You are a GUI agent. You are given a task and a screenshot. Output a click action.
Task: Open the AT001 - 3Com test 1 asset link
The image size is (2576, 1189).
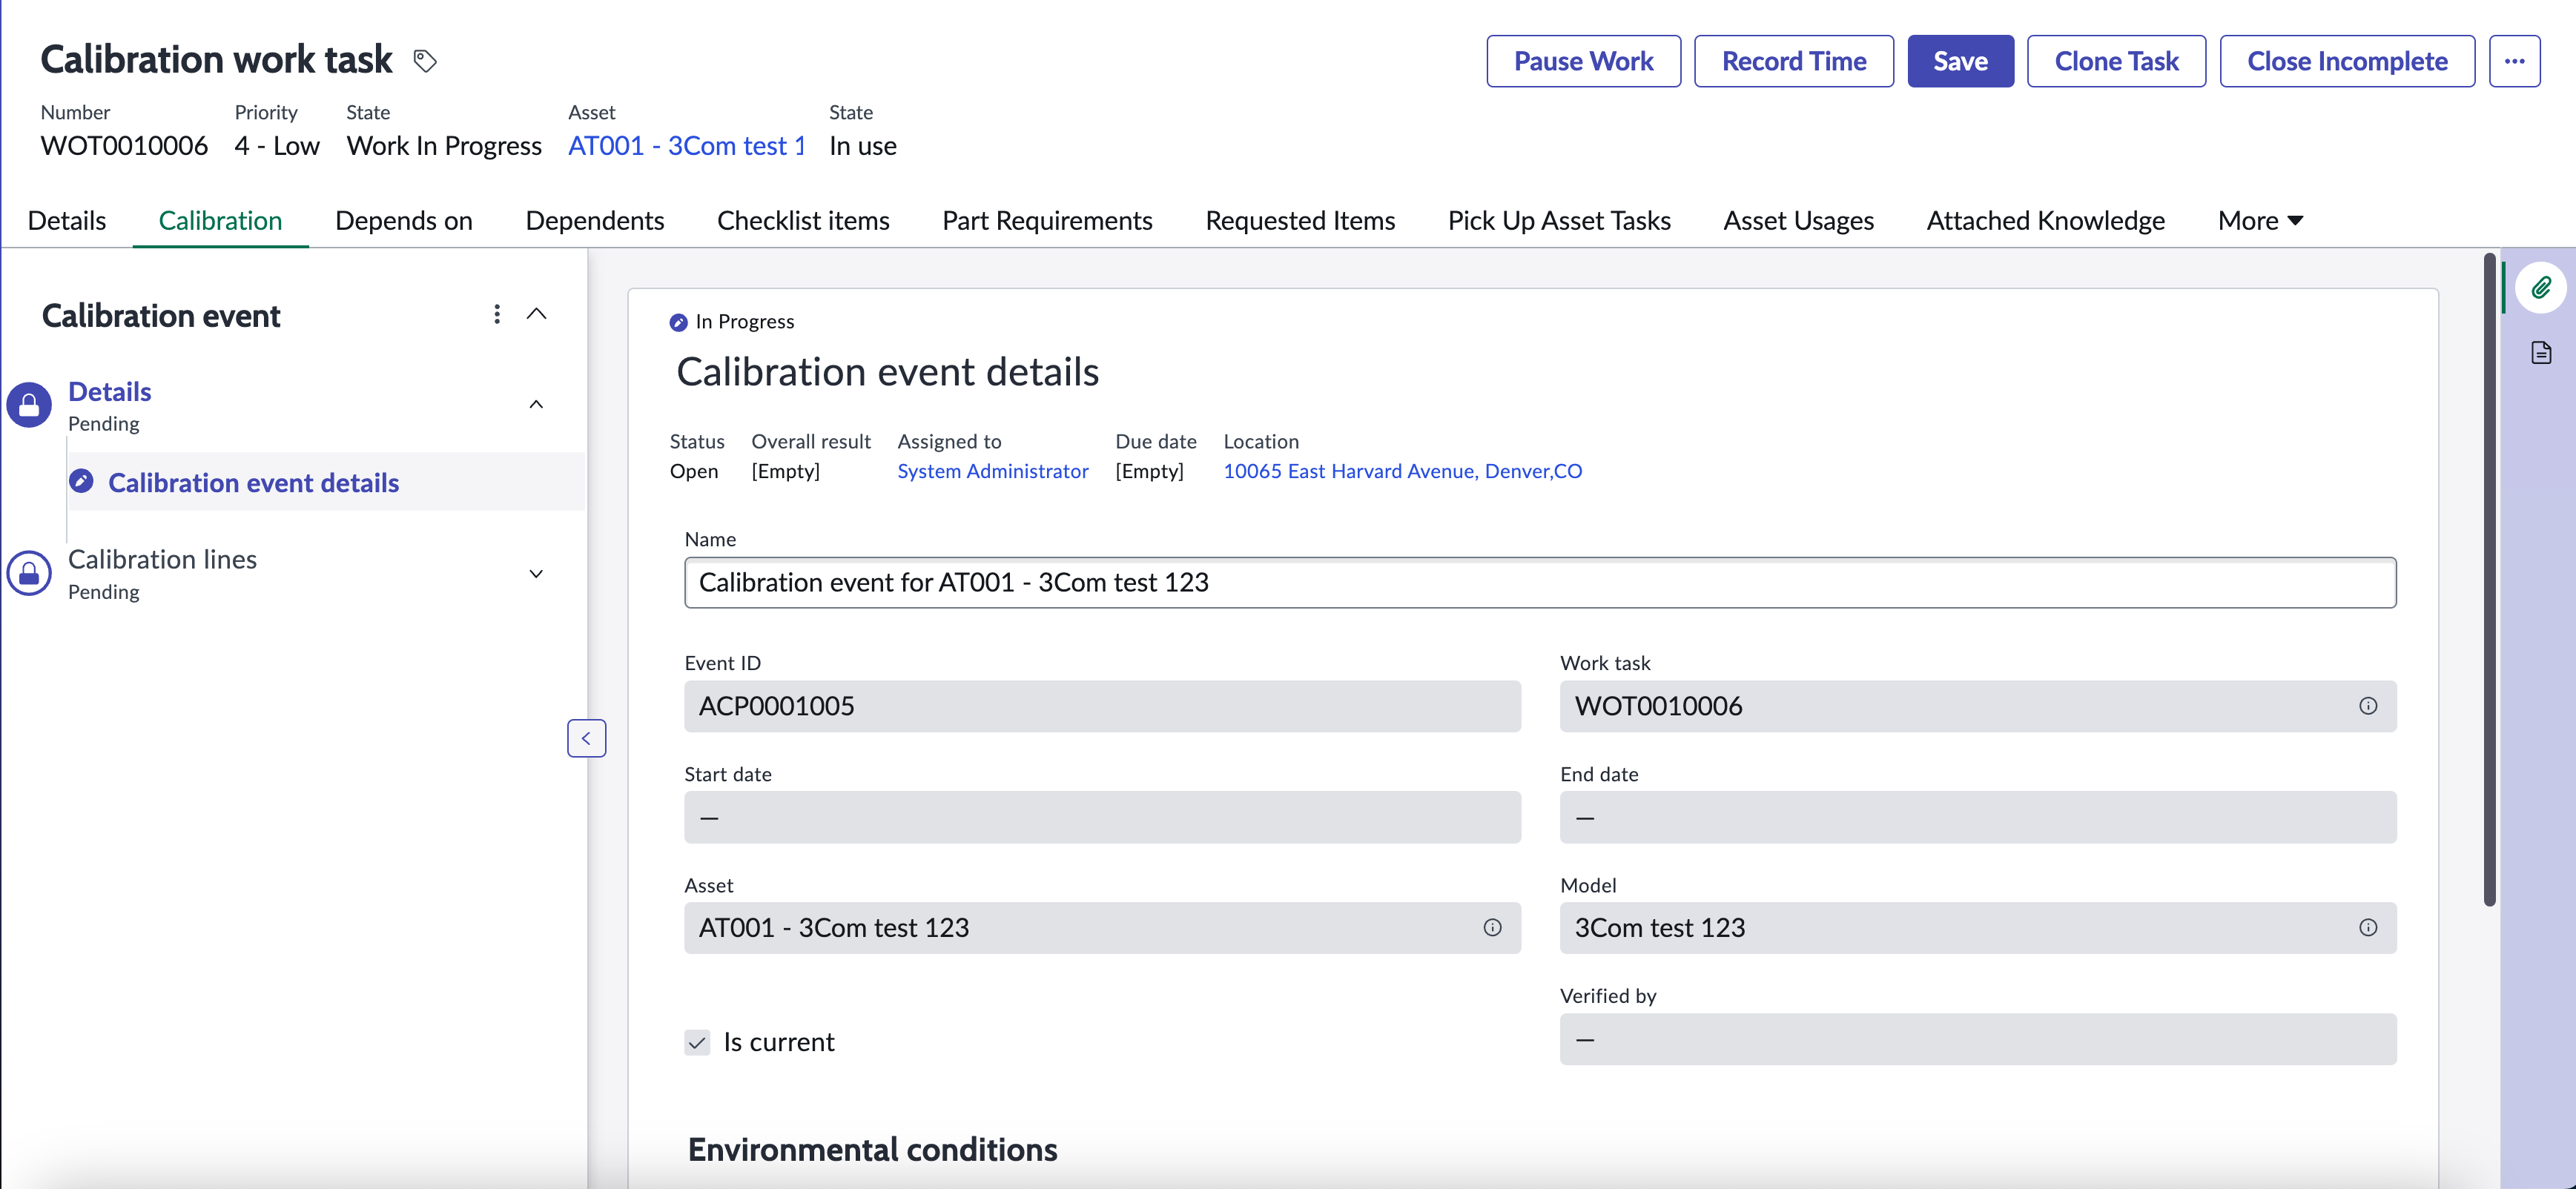pyautogui.click(x=687, y=146)
